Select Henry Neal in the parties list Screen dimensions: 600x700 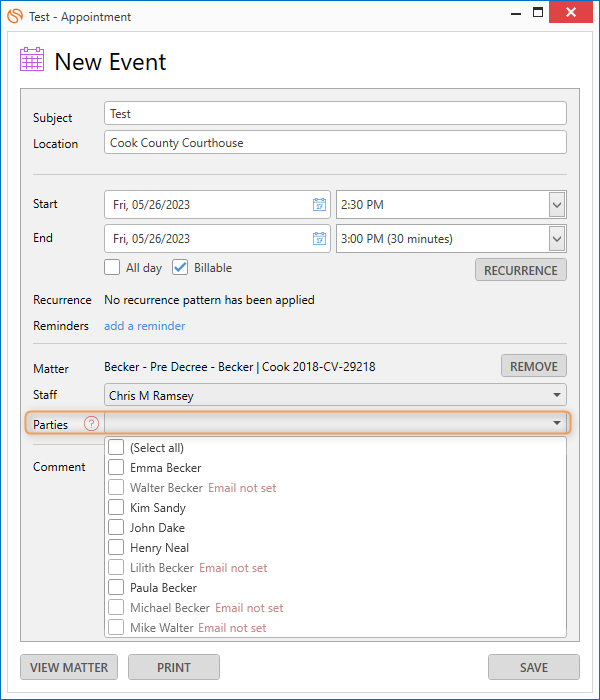click(x=159, y=548)
